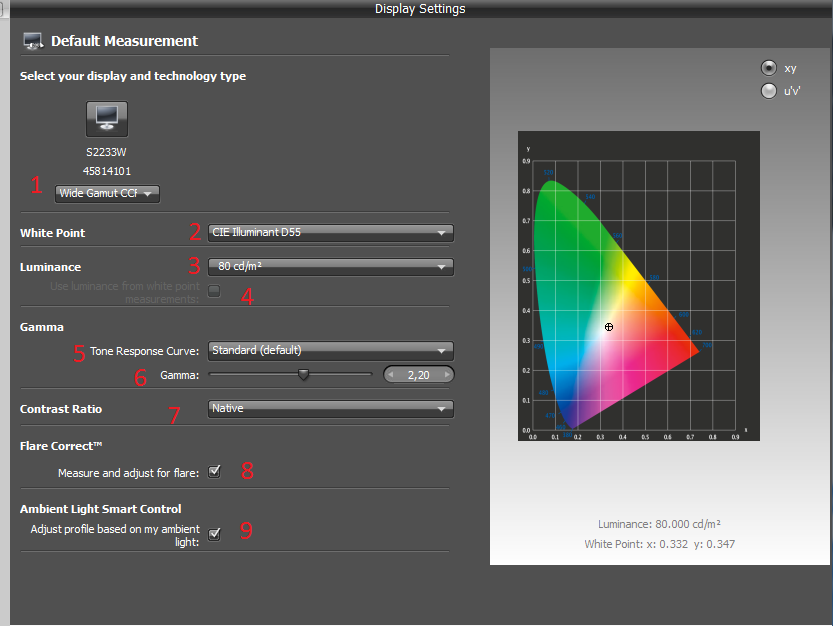Click the Display Settings title bar
The height and width of the screenshot is (626, 833).
pyautogui.click(x=420, y=9)
